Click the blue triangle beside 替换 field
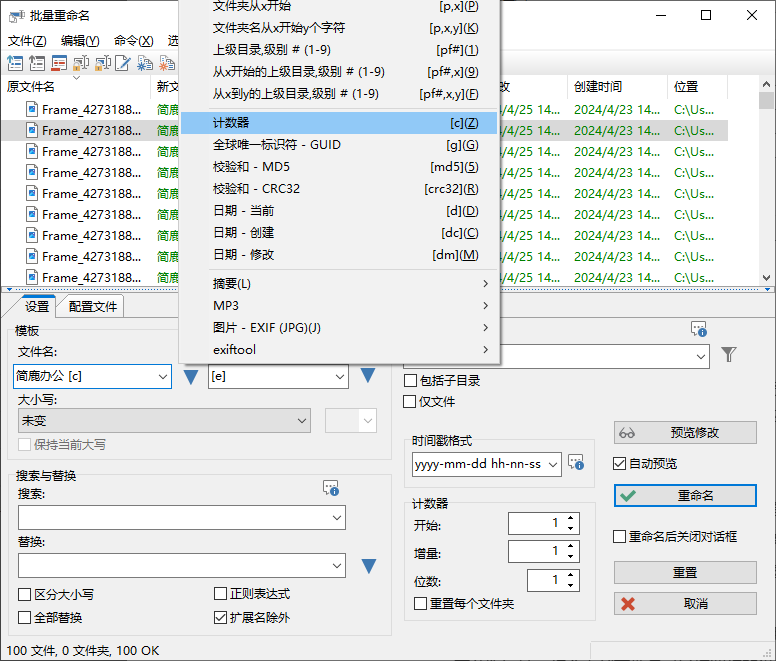Screen dimensions: 776x661 click(368, 566)
